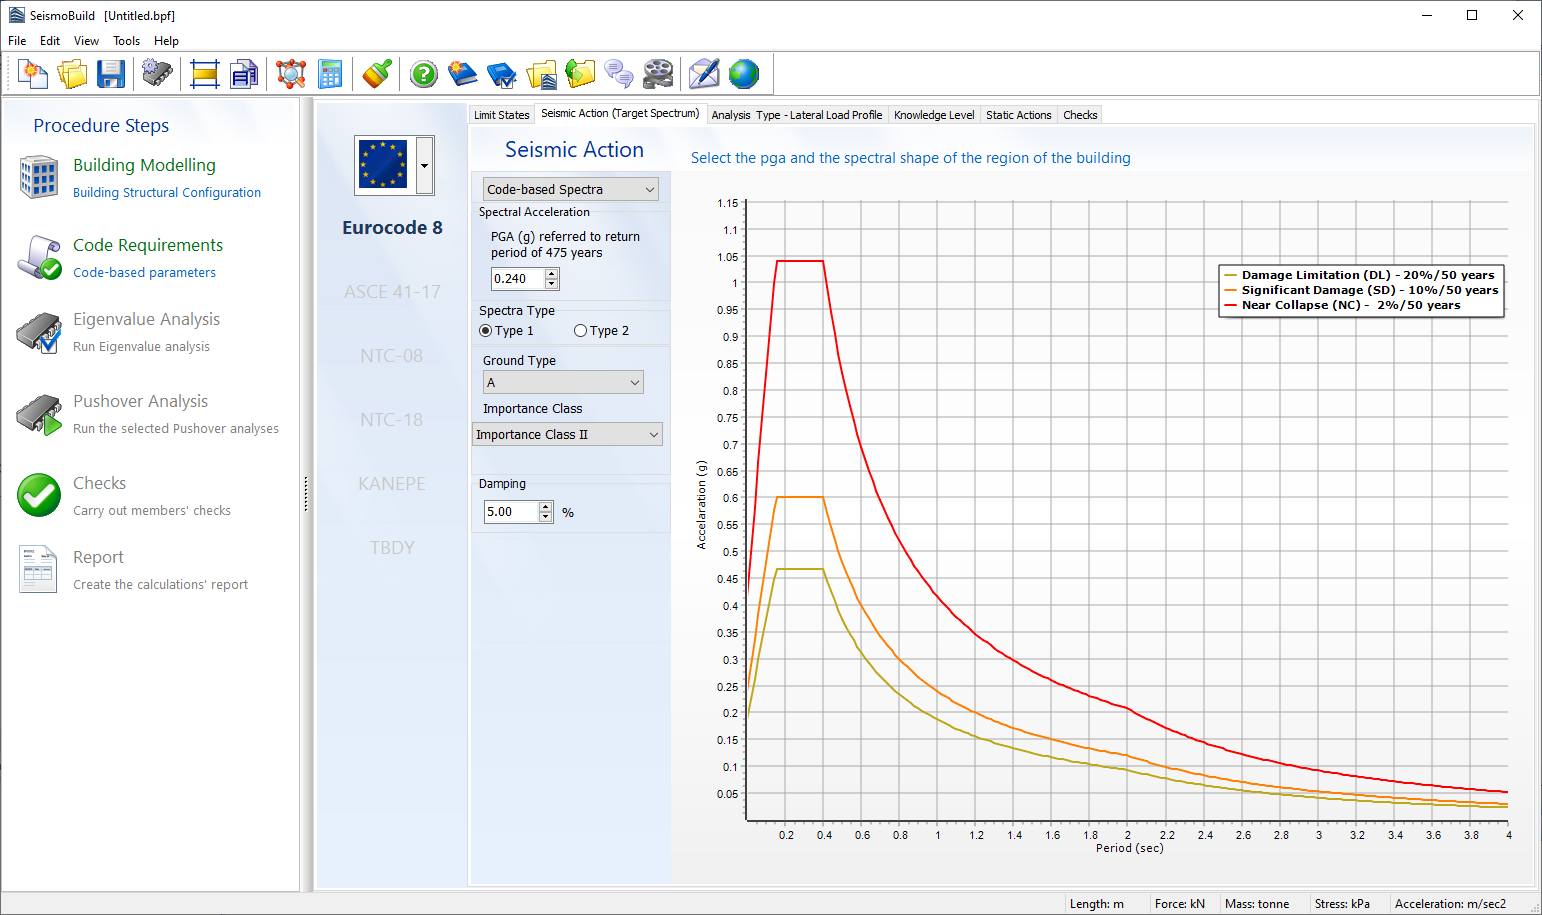Open the settings gear chip icon
The width and height of the screenshot is (1542, 915).
click(x=157, y=74)
